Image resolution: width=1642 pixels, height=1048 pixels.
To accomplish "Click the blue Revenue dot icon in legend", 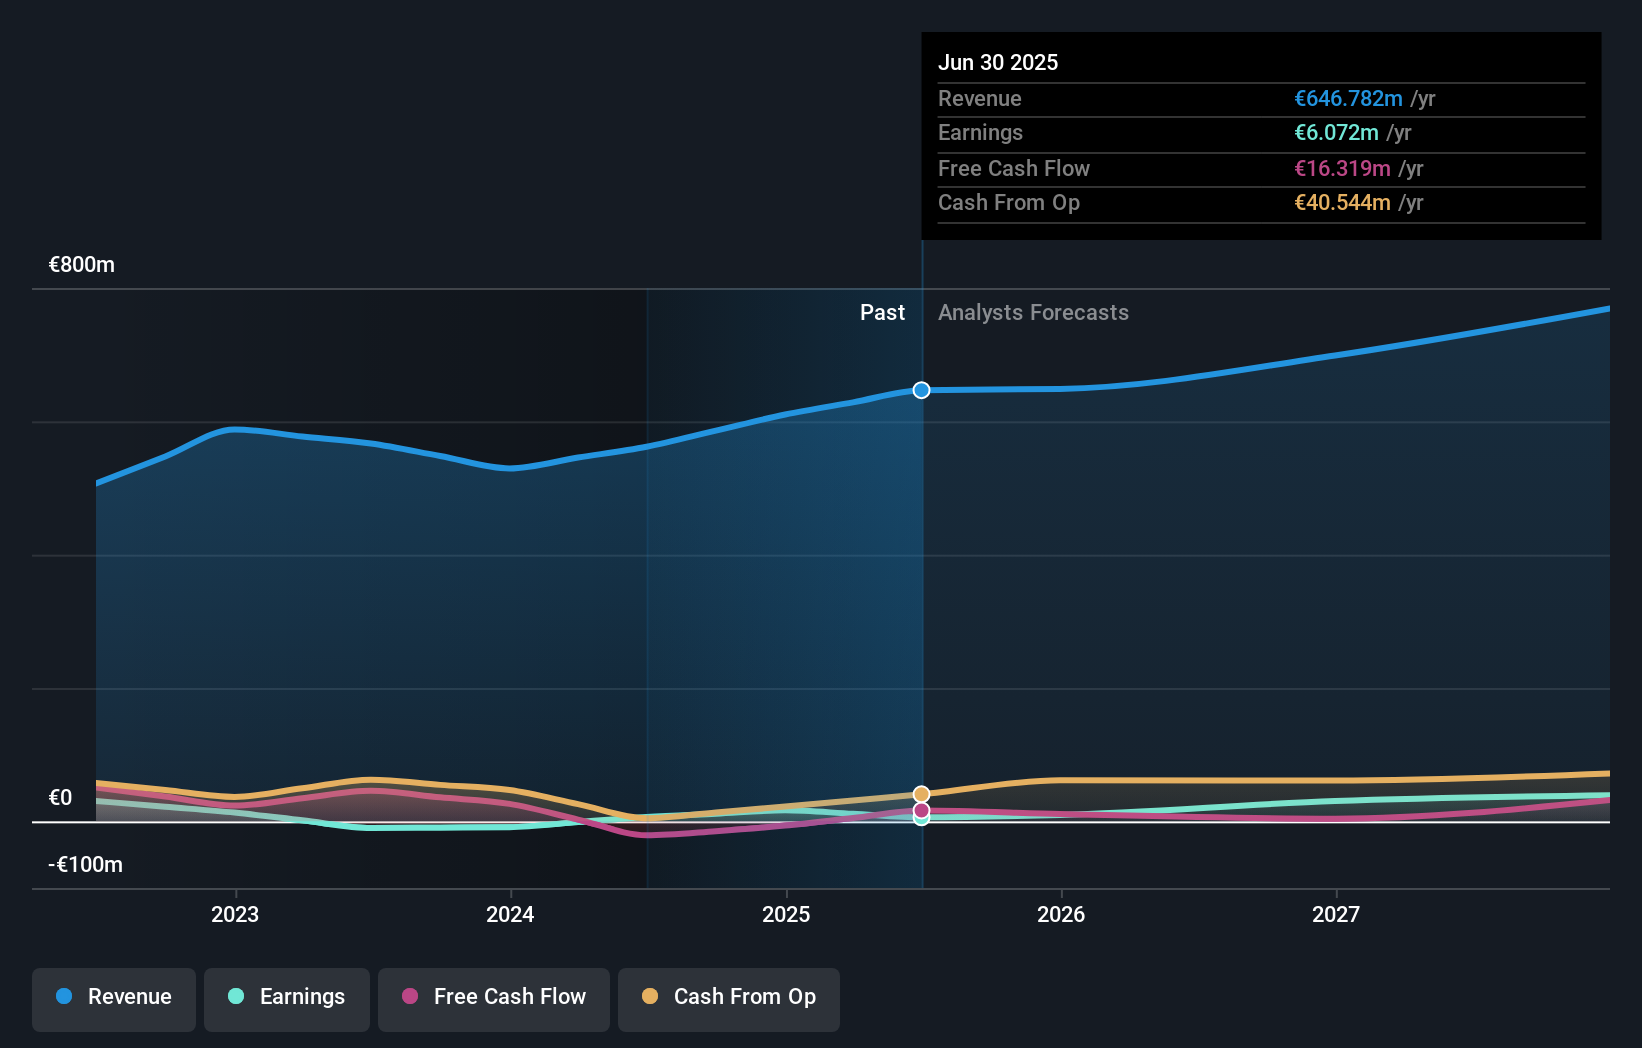I will 64,997.
